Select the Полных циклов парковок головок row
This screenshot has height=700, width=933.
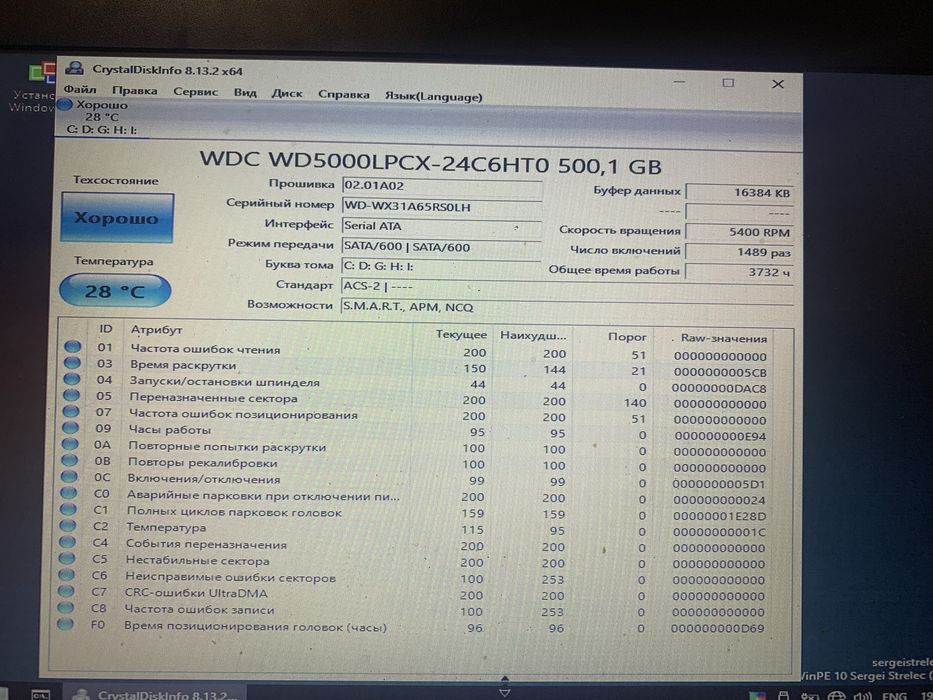pos(413,514)
